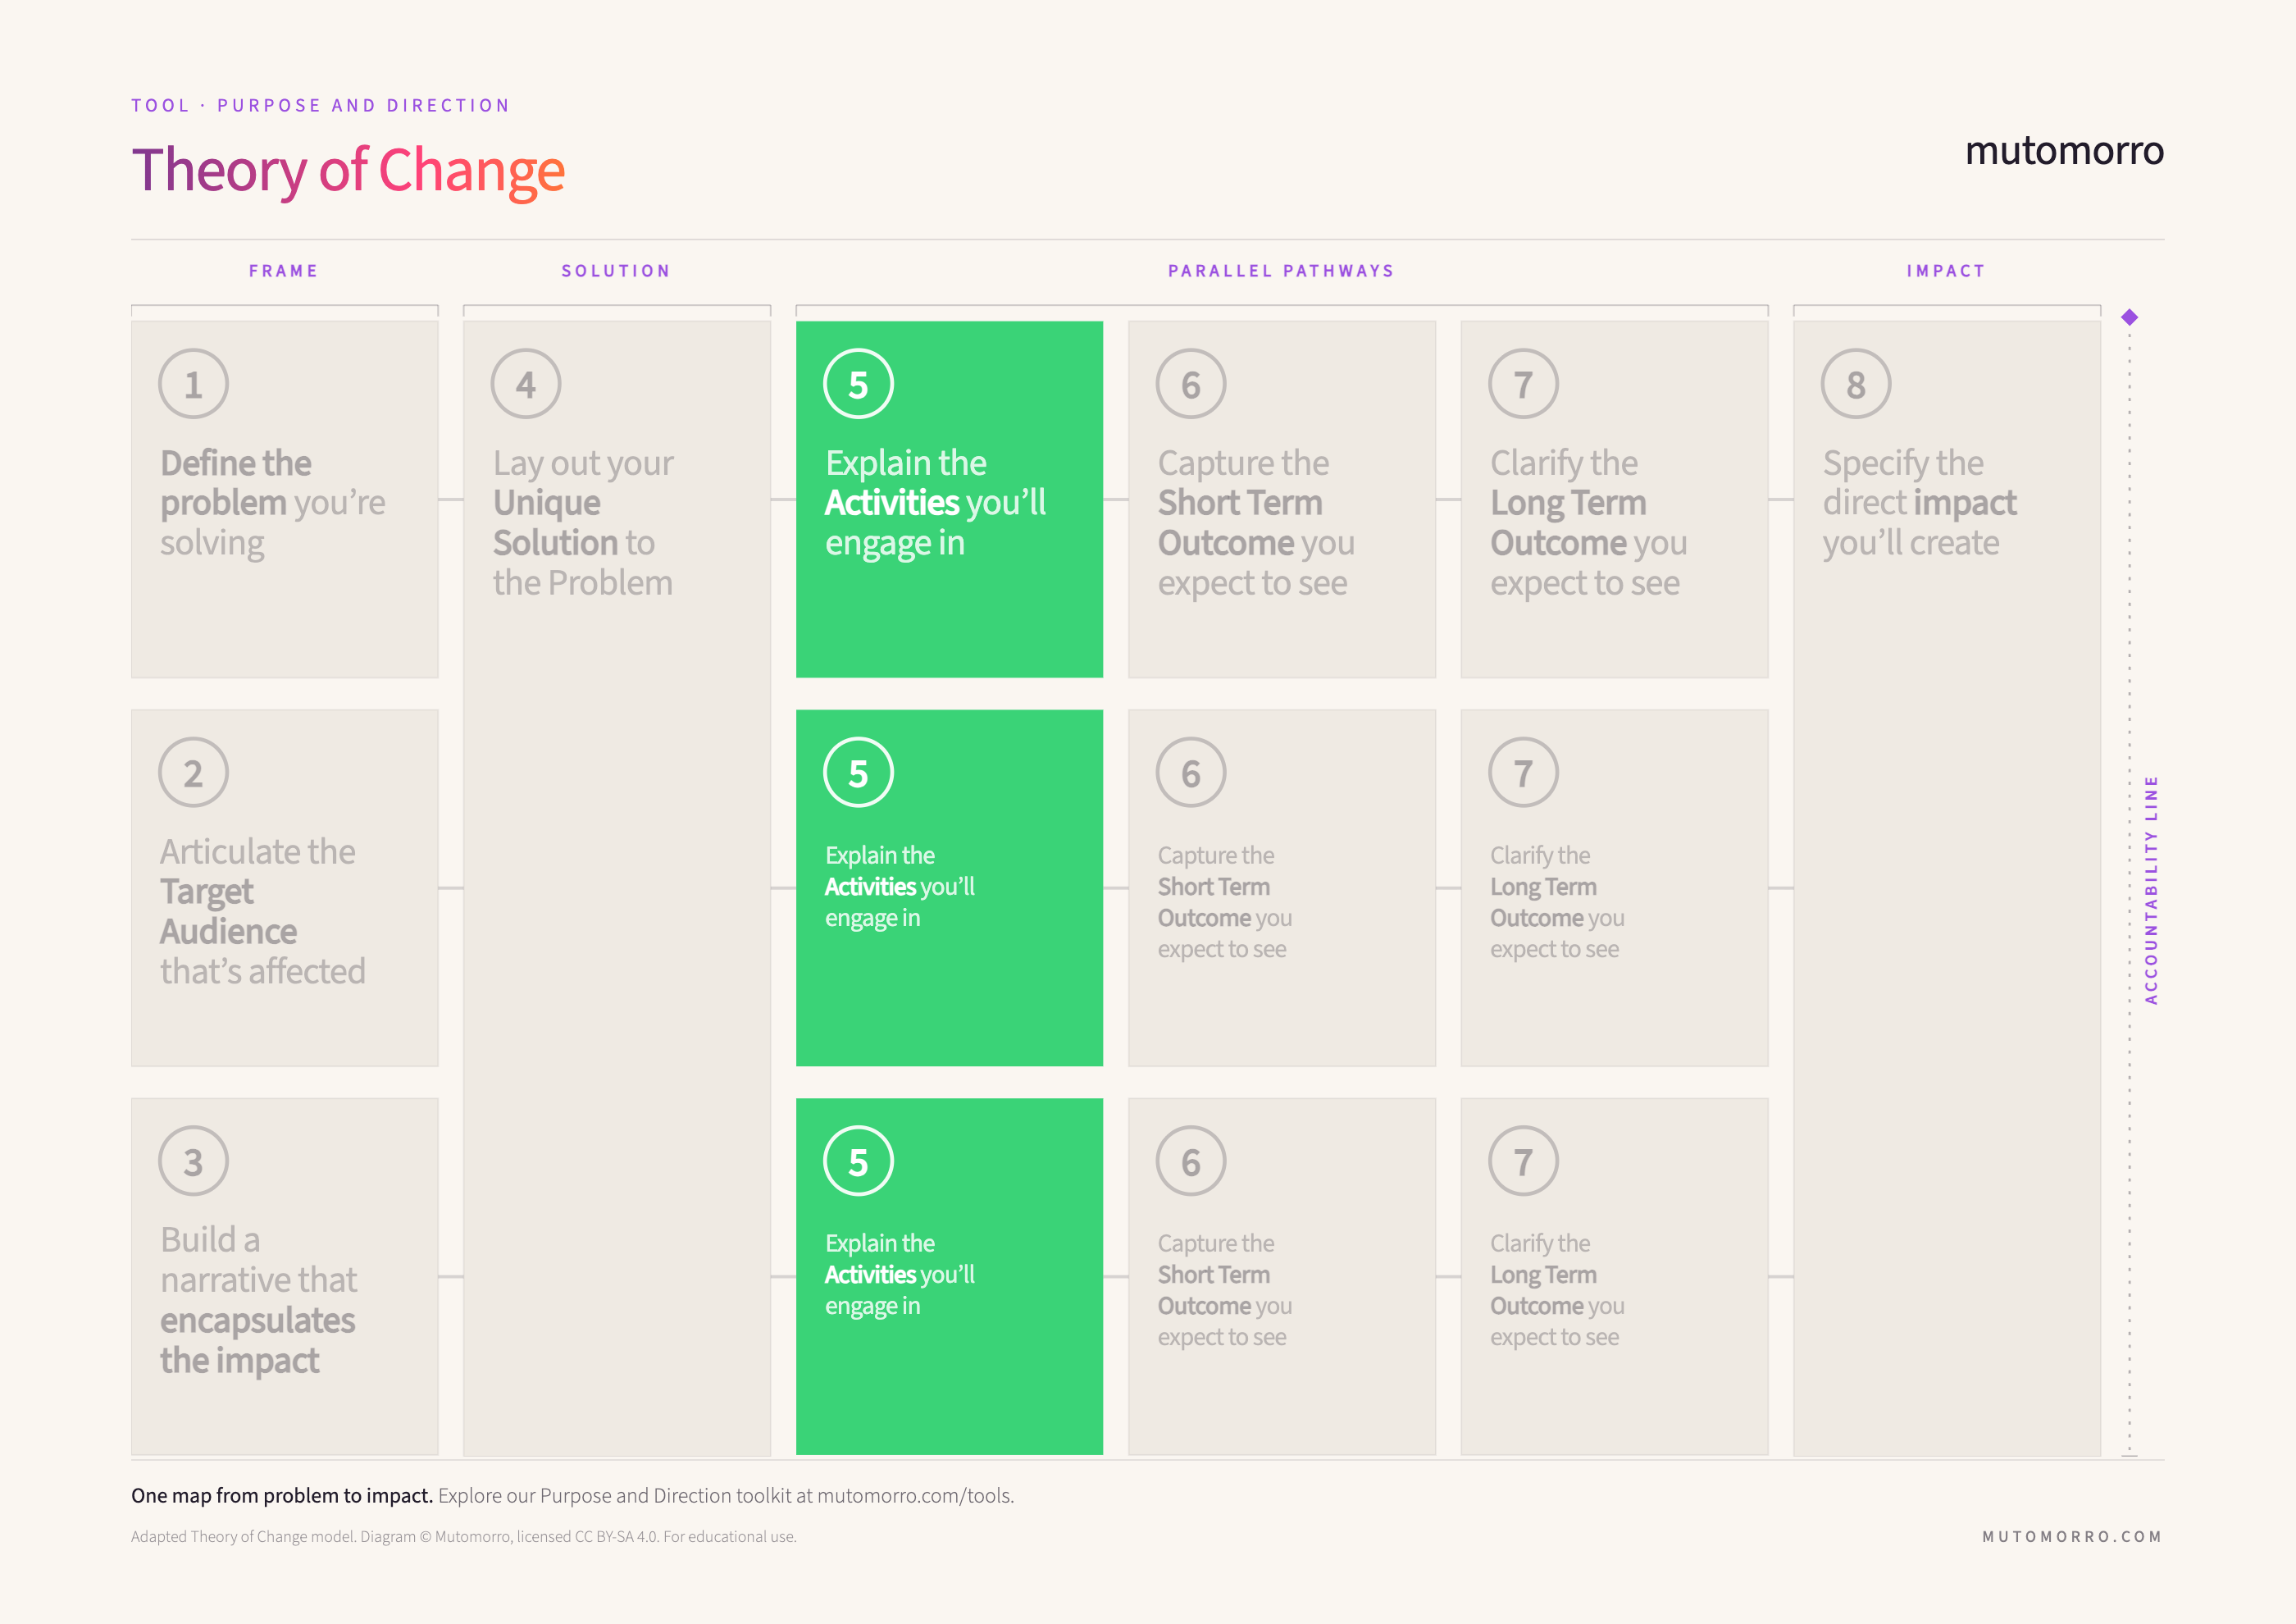Click the number 8 circle badge
2296x1624 pixels.
pos(1856,384)
